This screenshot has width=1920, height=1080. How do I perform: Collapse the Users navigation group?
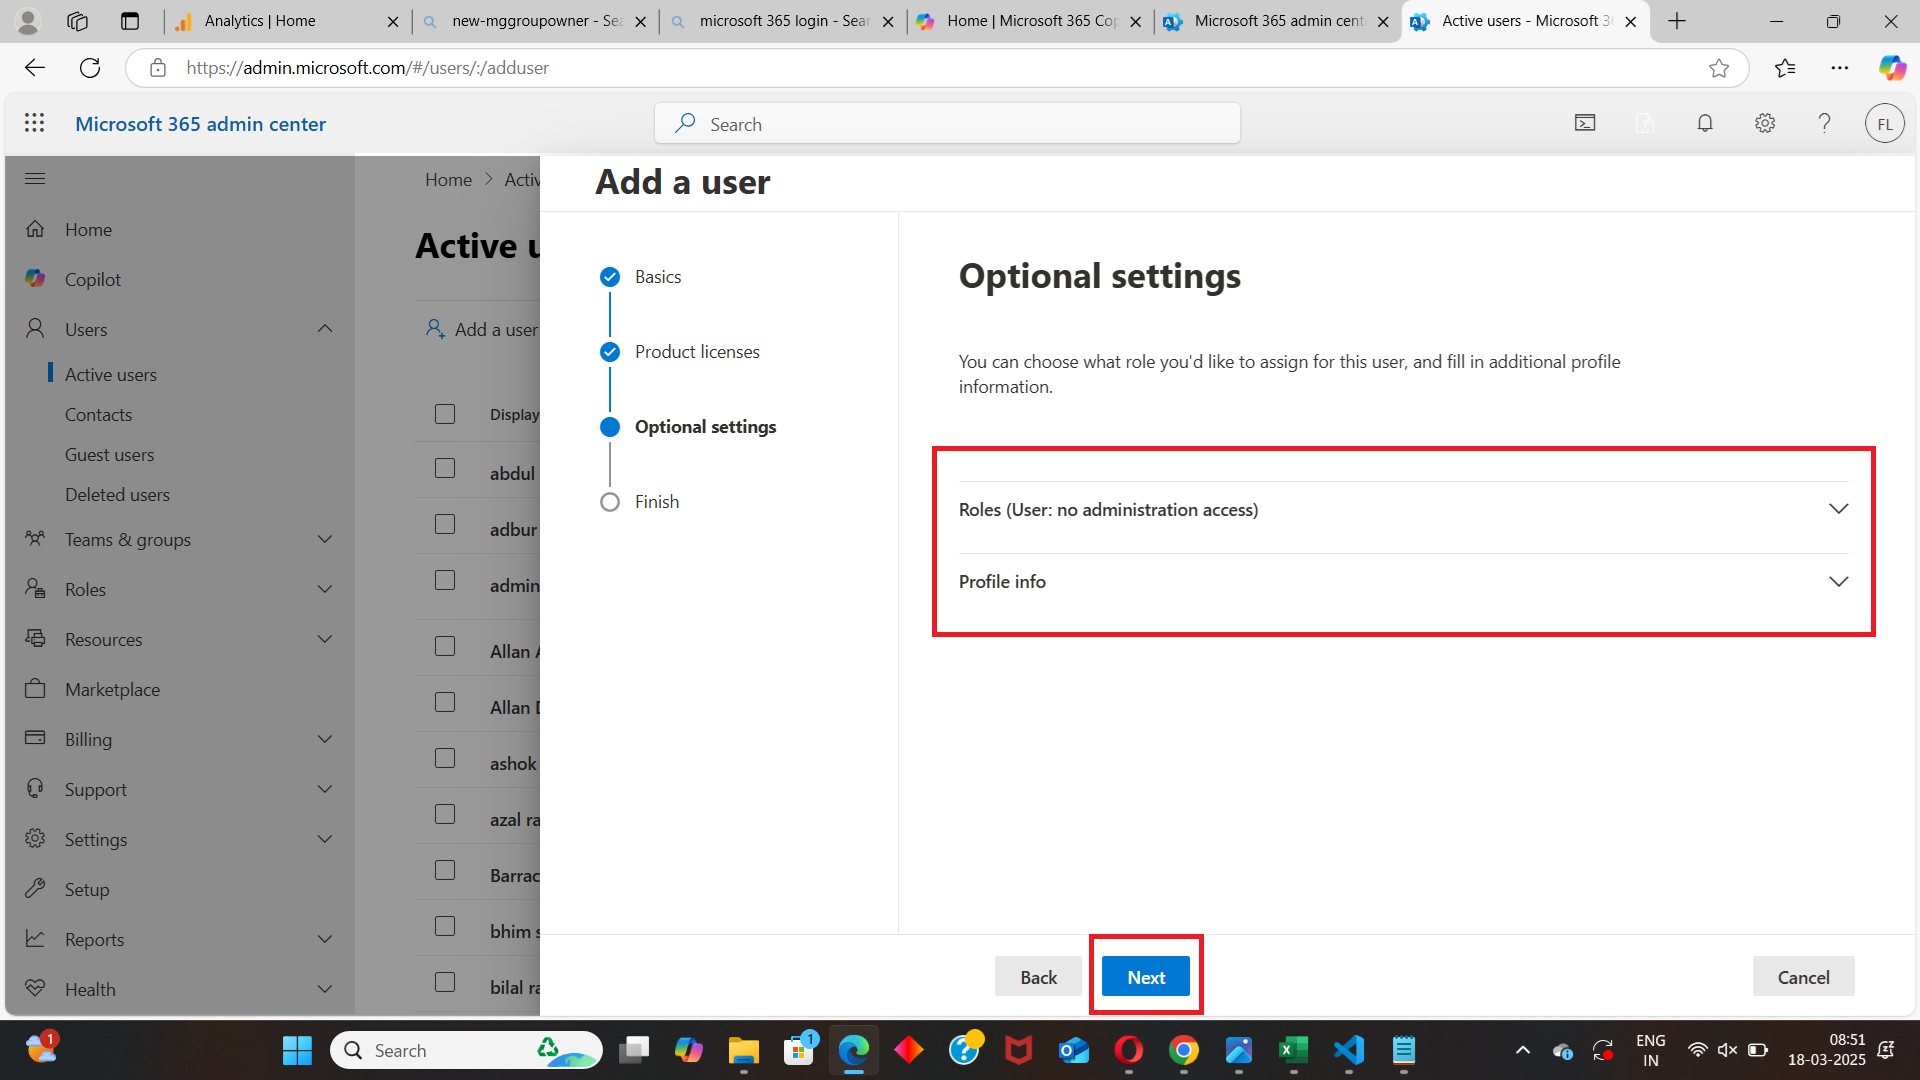pyautogui.click(x=325, y=329)
